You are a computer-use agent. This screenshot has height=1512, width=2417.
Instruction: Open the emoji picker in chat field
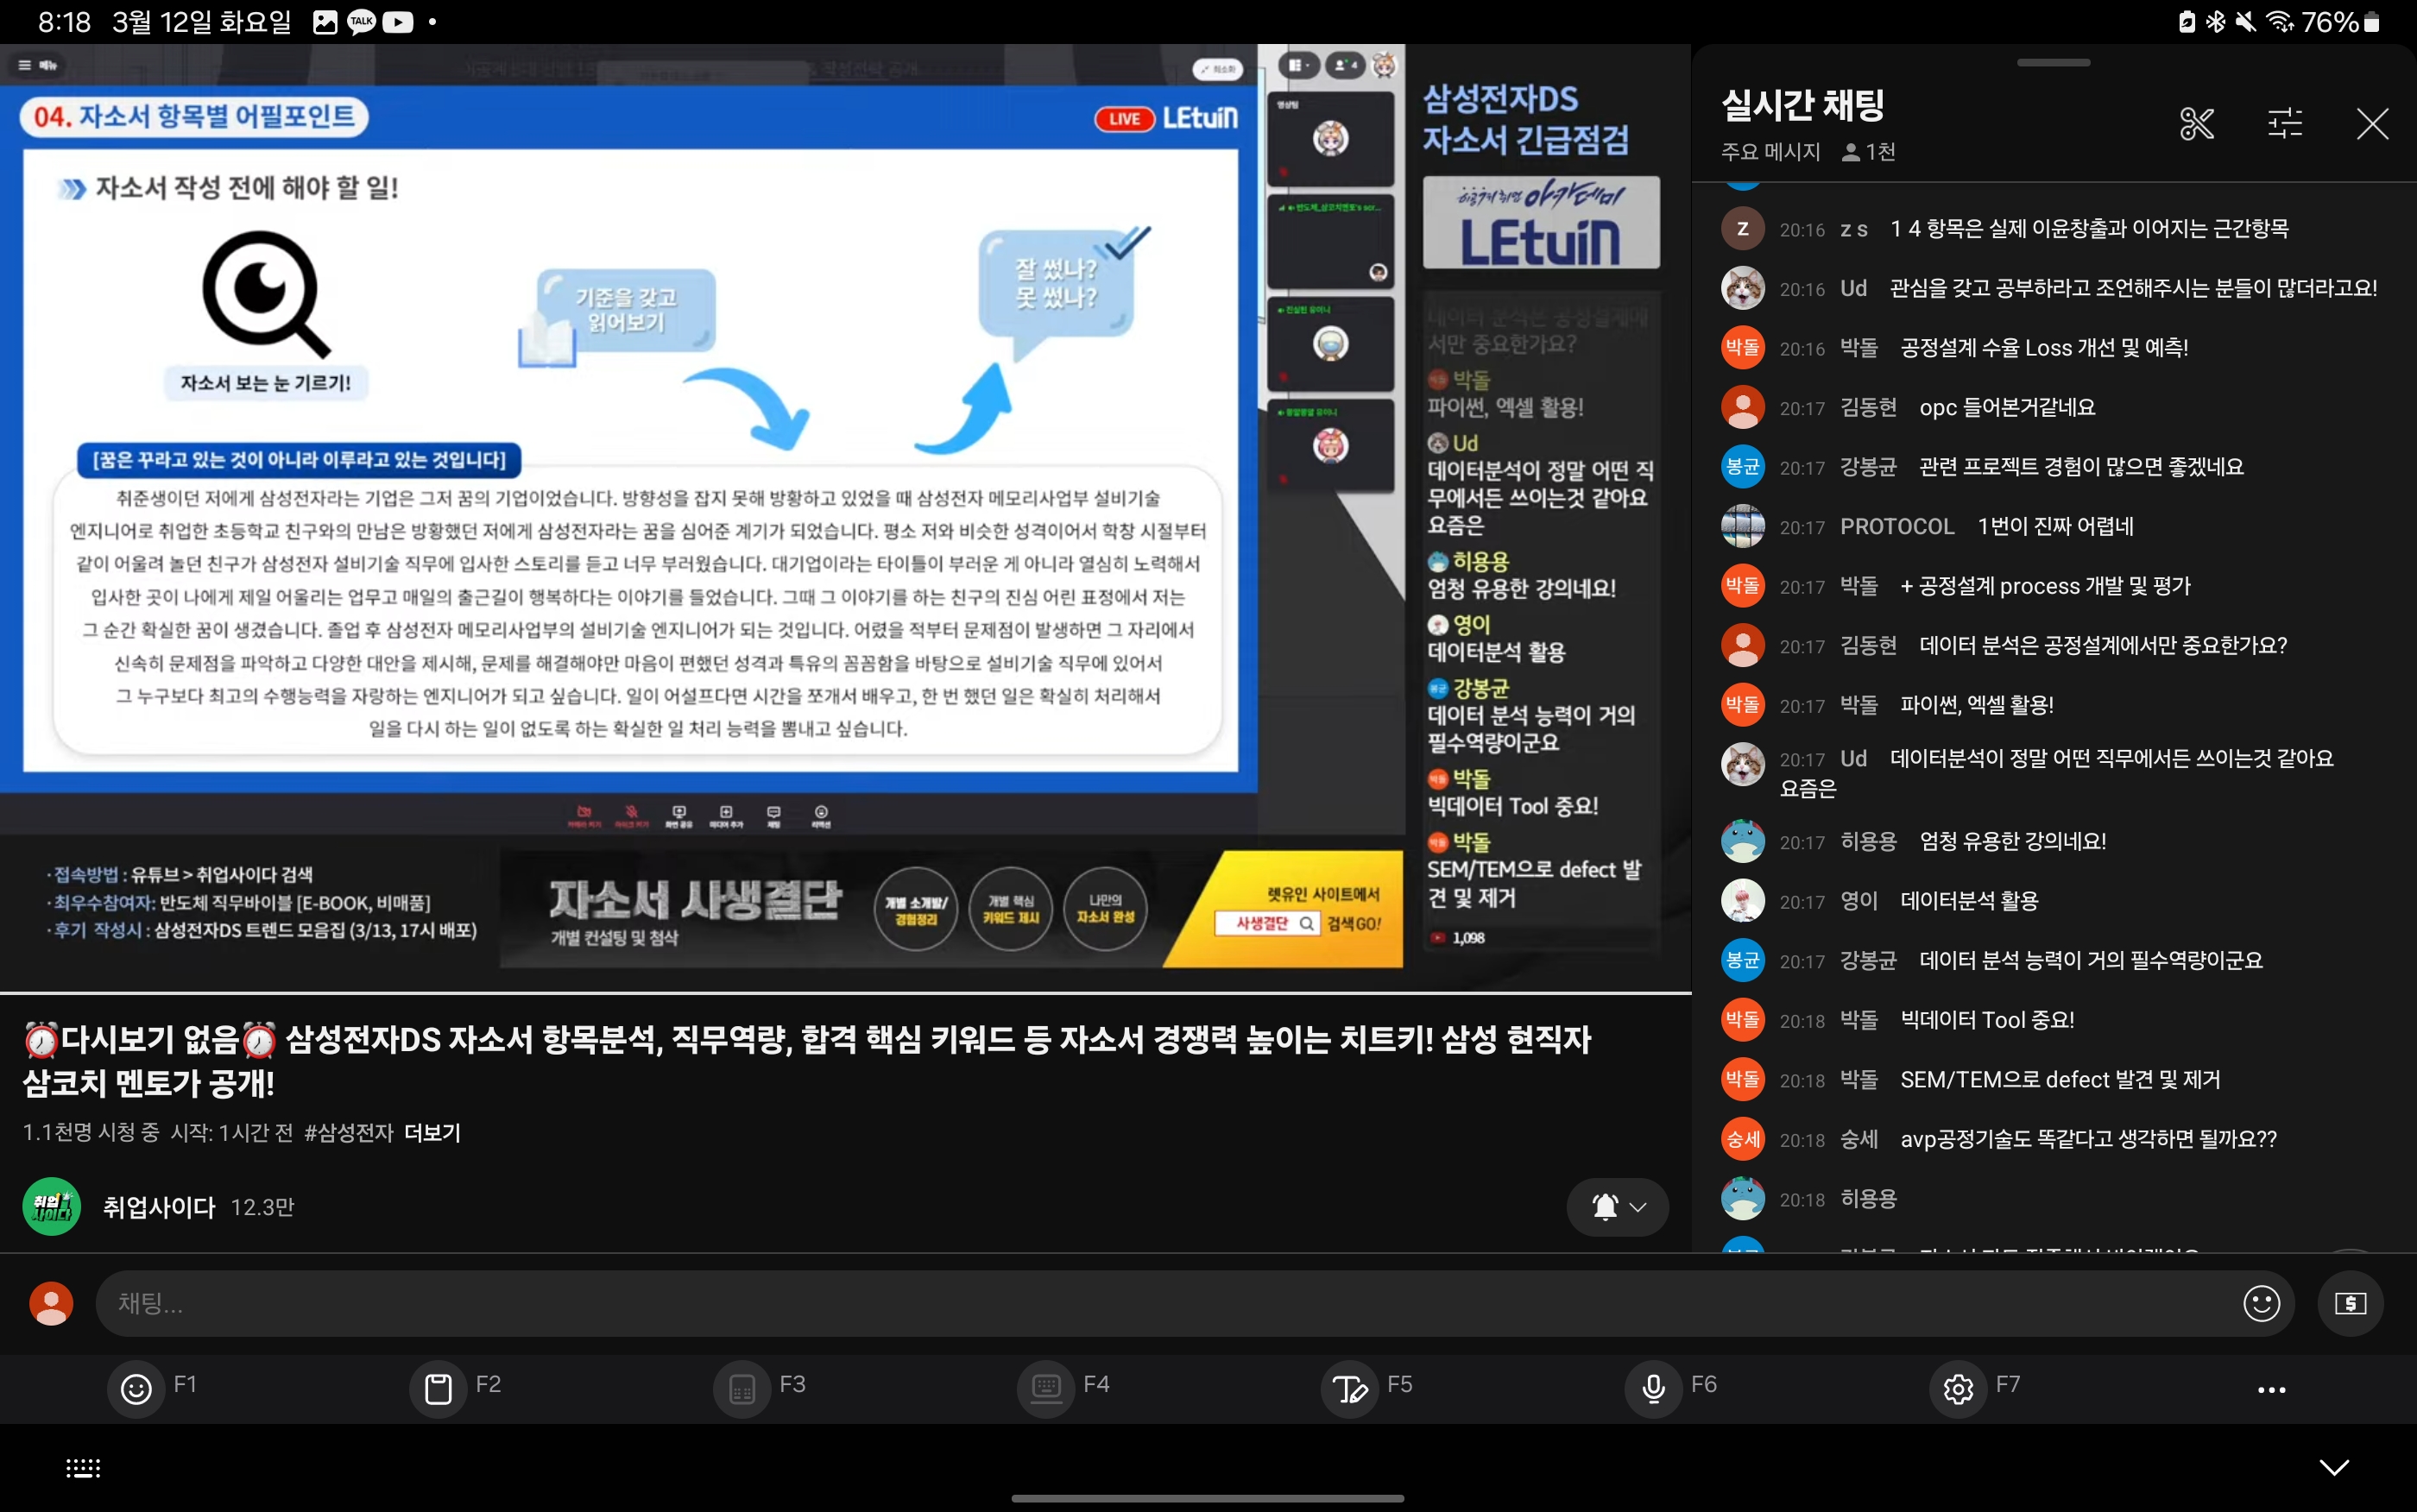2261,1303
